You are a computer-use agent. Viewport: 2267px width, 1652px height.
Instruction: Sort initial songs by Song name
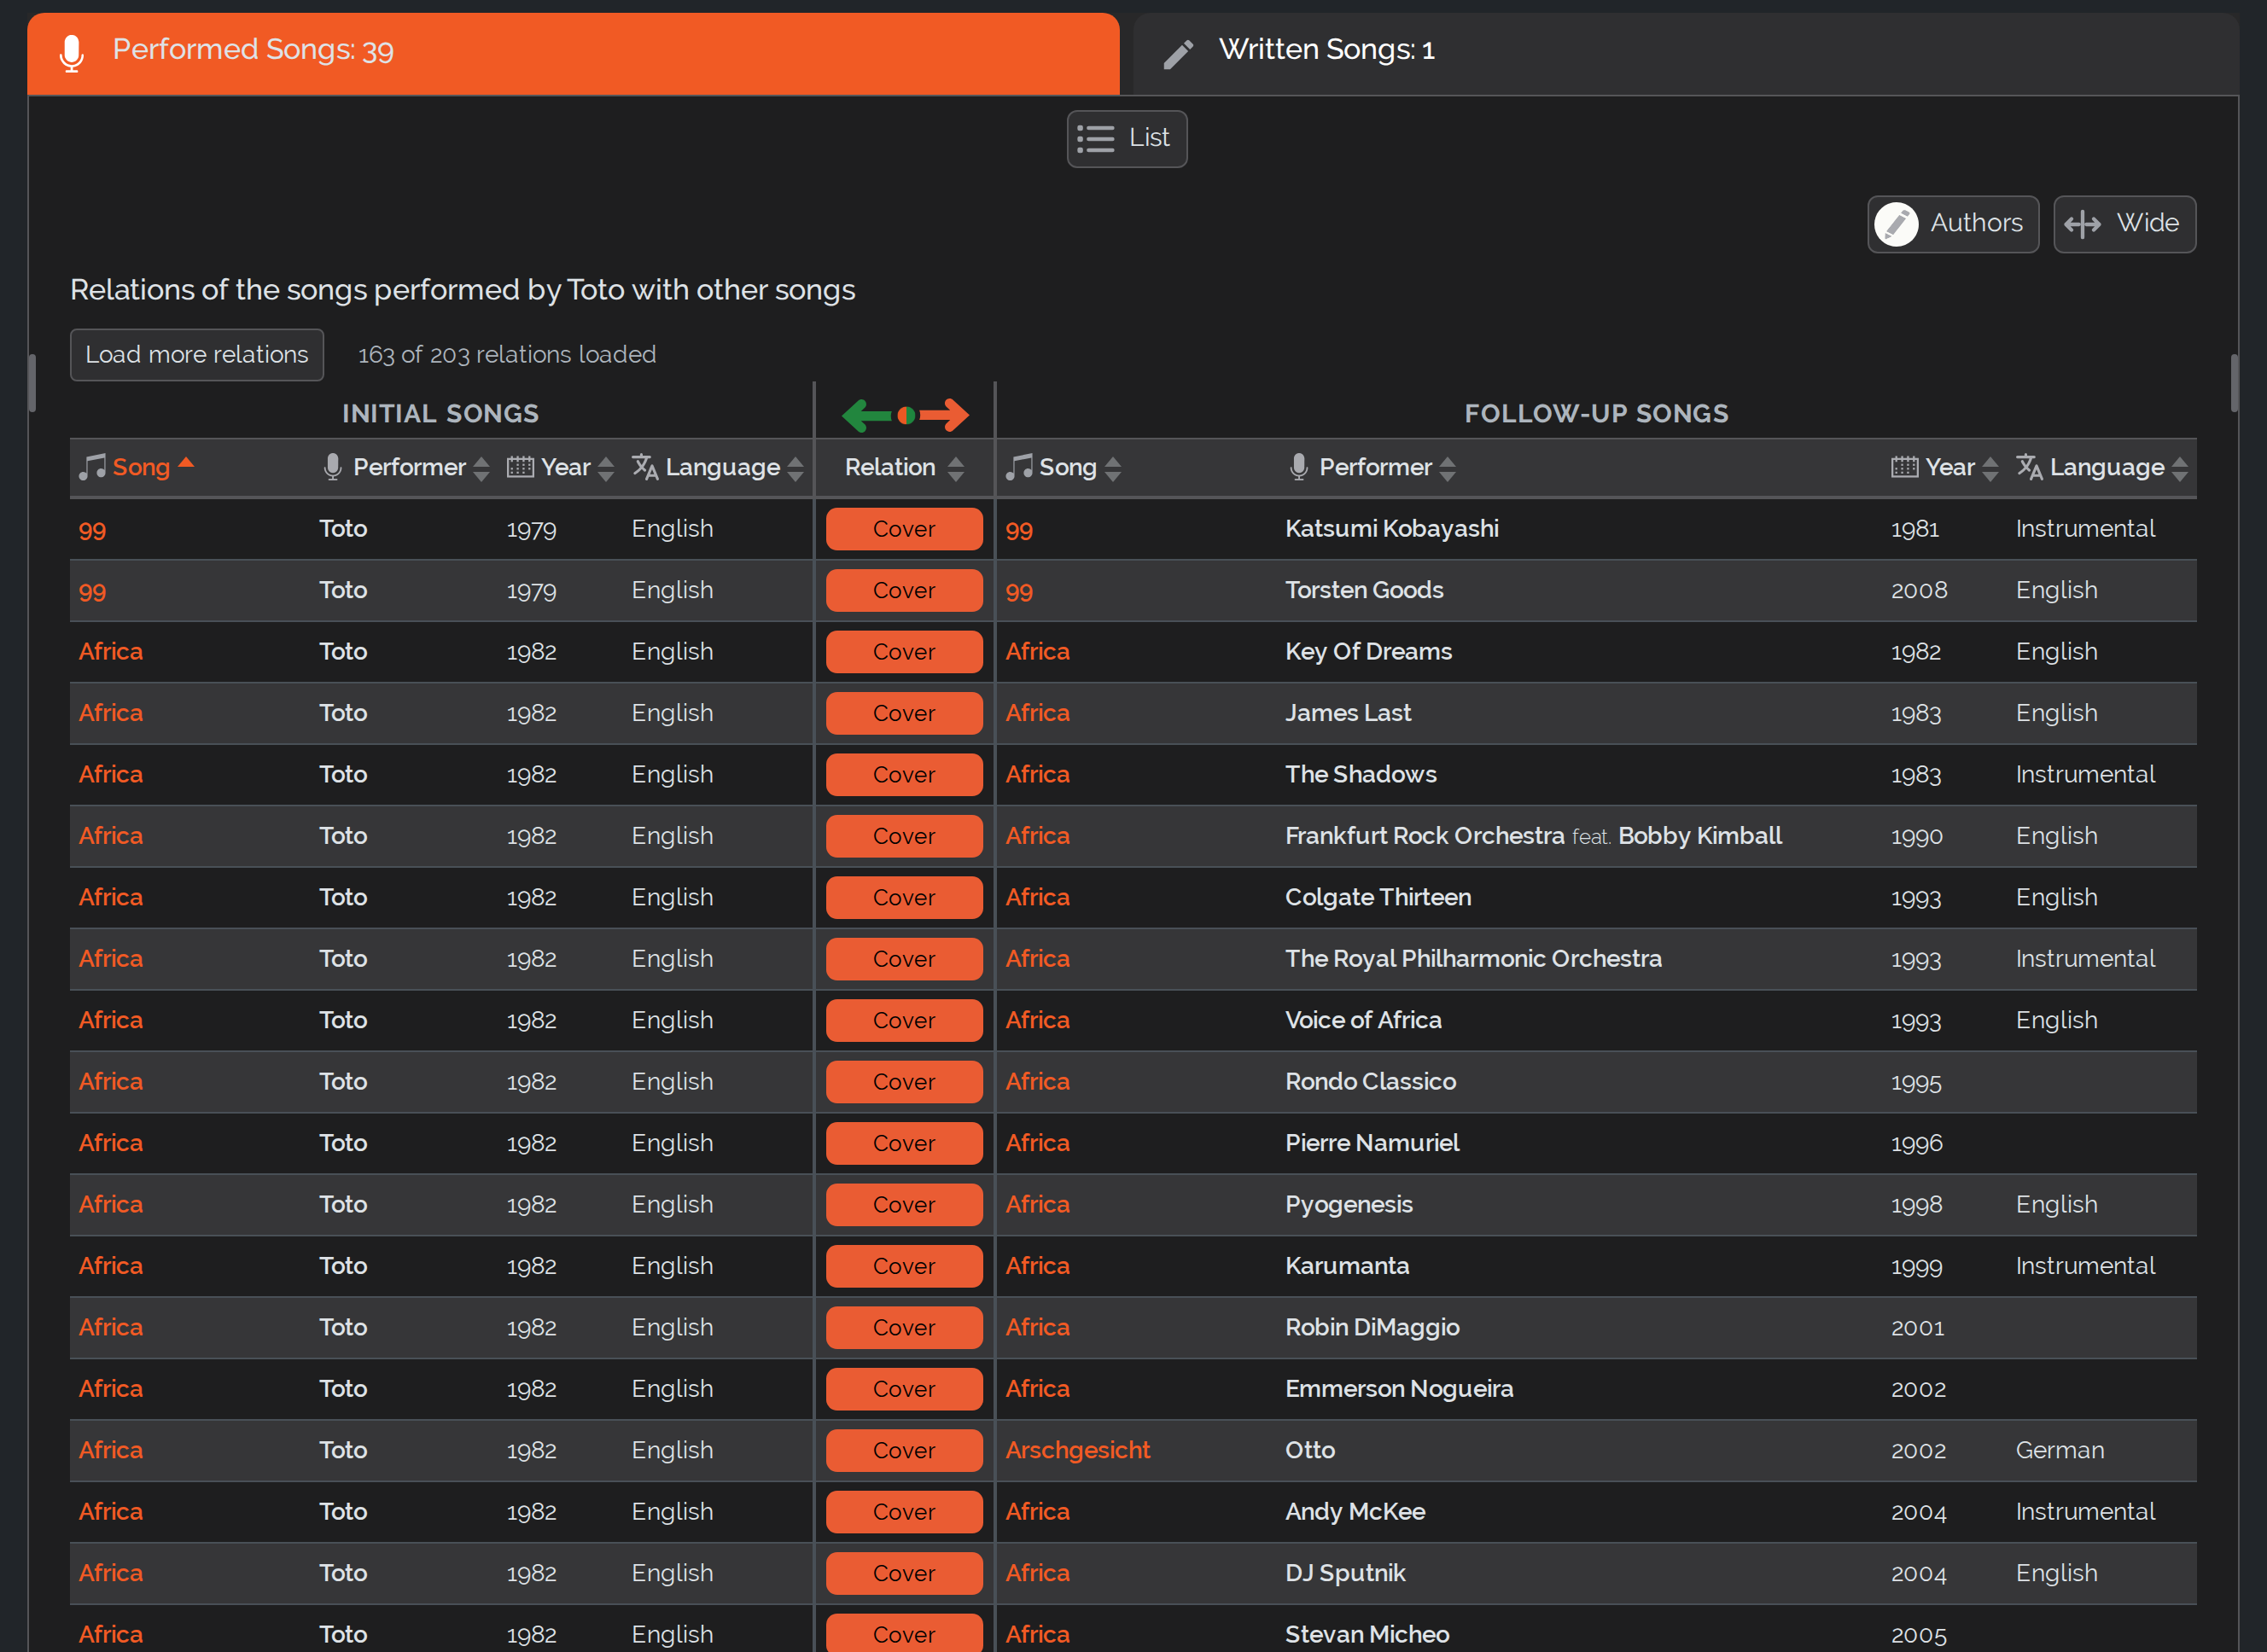pos(141,467)
